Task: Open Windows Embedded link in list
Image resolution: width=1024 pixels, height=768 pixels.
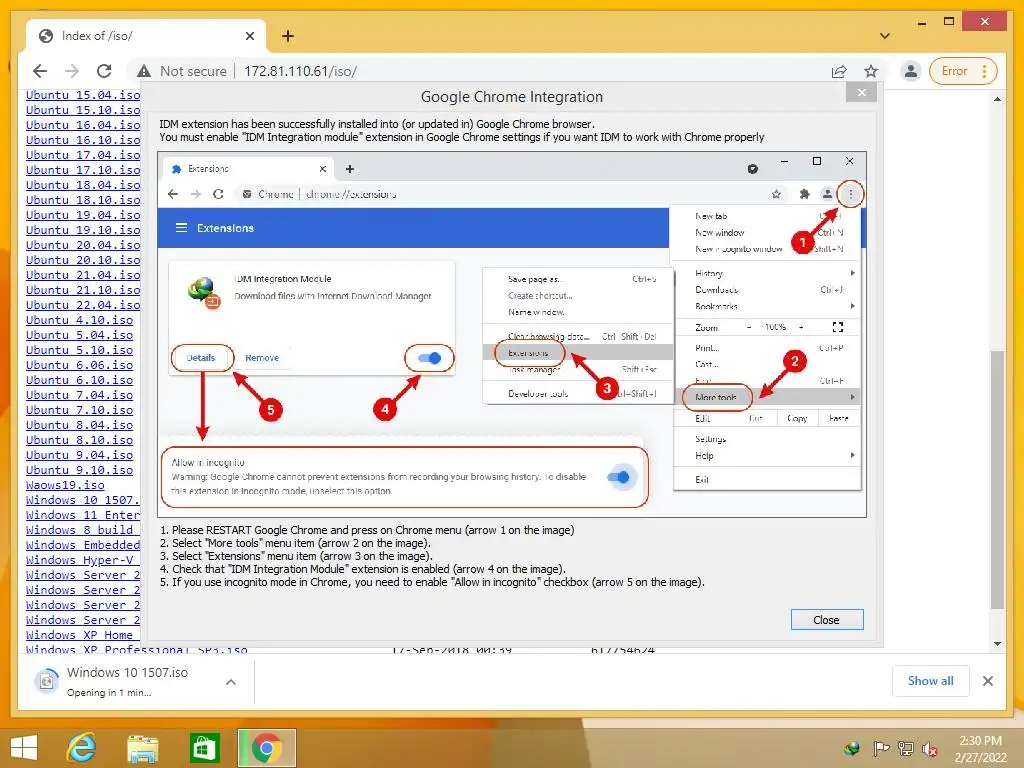Action: point(83,546)
